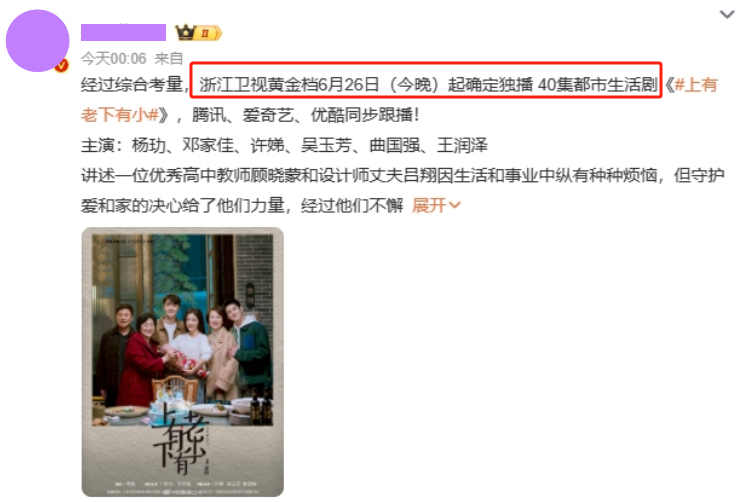Open the orange 老下有小# hashtag on second line
This screenshot has height=502, width=745.
(x=120, y=114)
